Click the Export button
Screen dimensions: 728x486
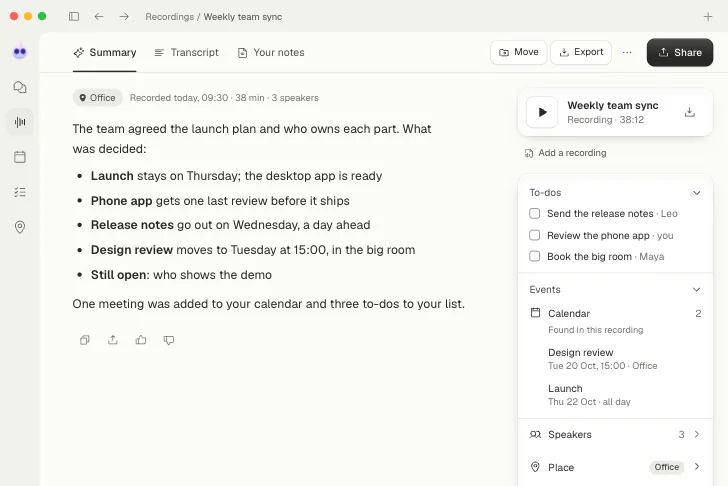click(x=581, y=52)
